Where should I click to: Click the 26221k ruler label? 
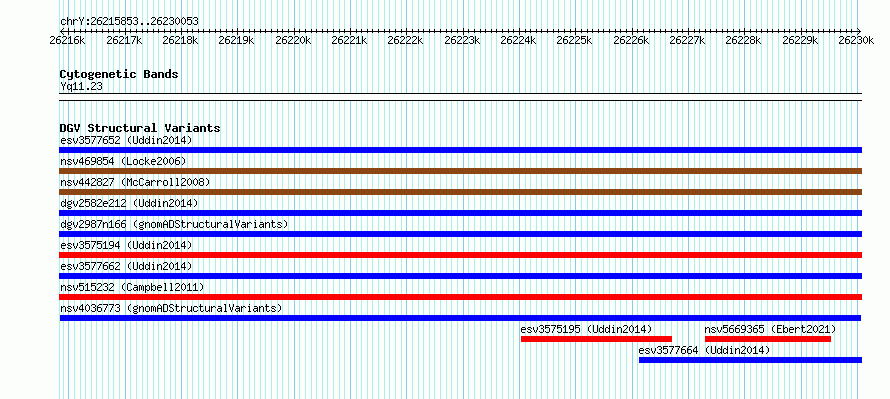click(x=349, y=40)
